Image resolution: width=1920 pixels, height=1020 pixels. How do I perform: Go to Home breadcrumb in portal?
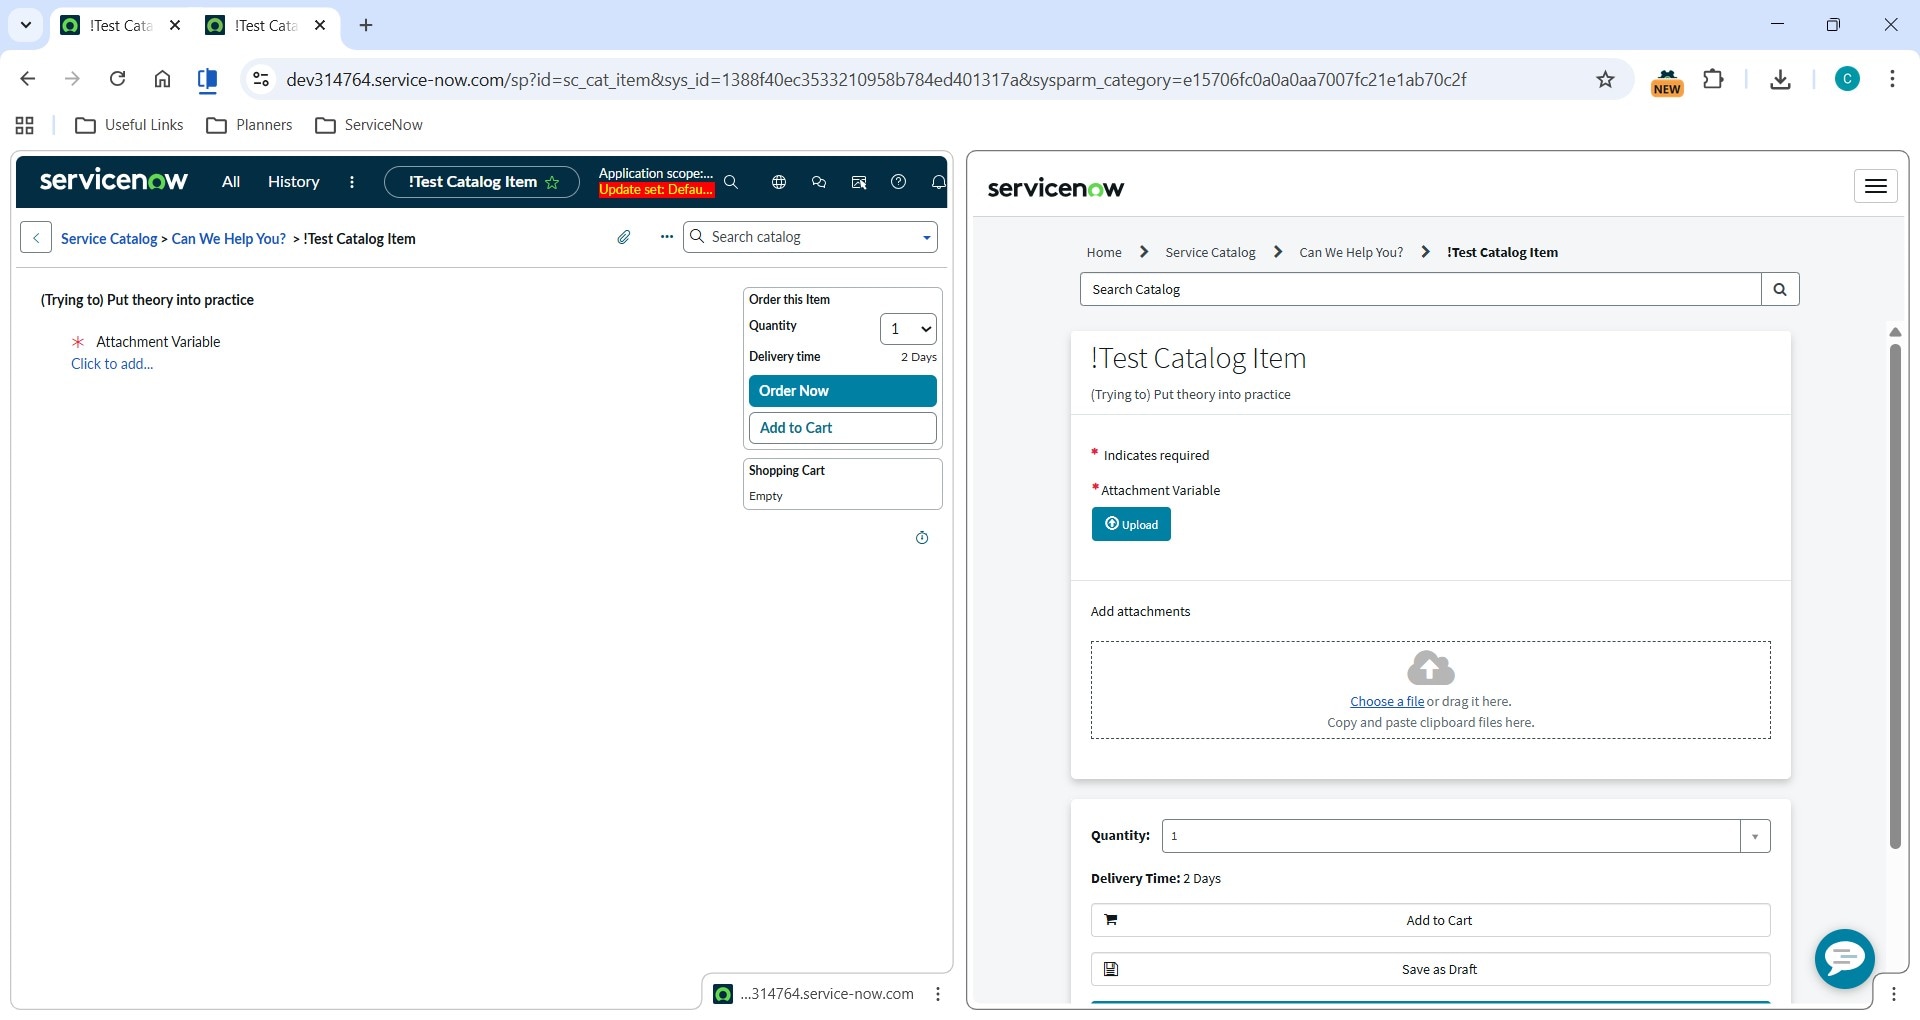tap(1104, 253)
